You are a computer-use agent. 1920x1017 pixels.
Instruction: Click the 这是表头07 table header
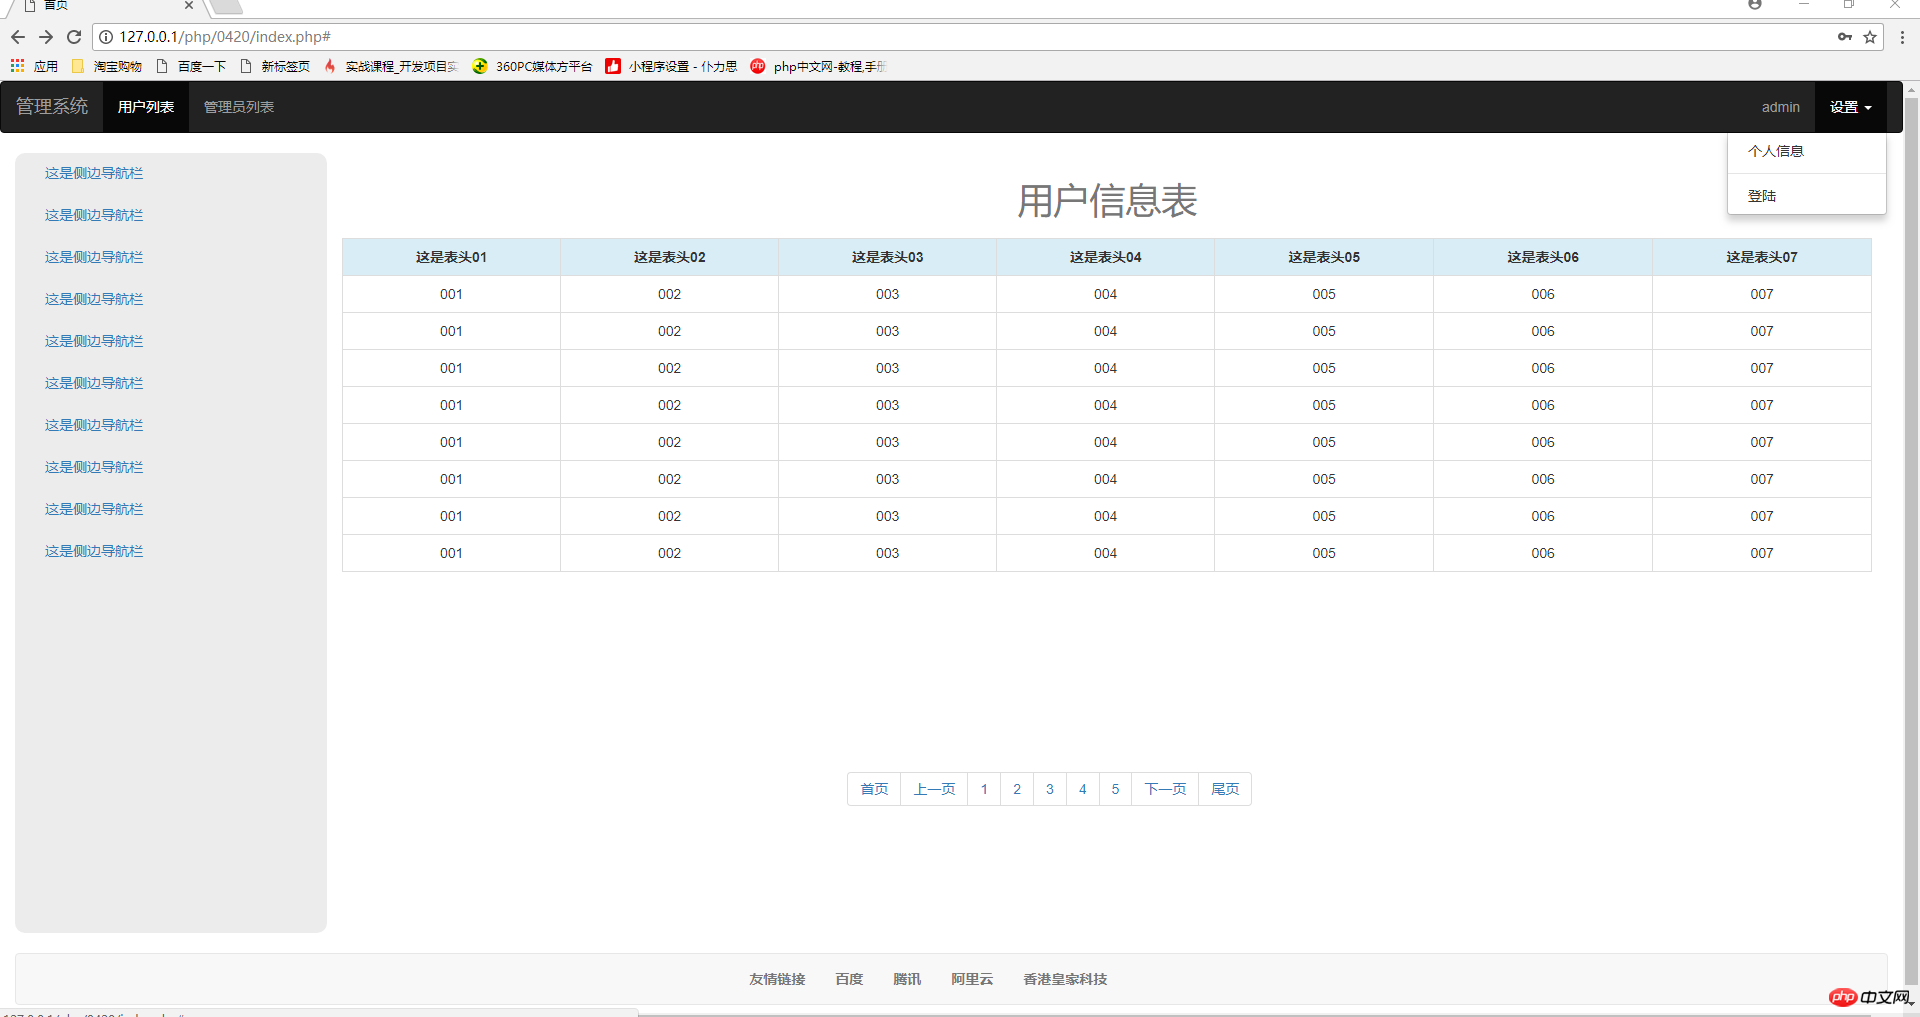coord(1761,257)
